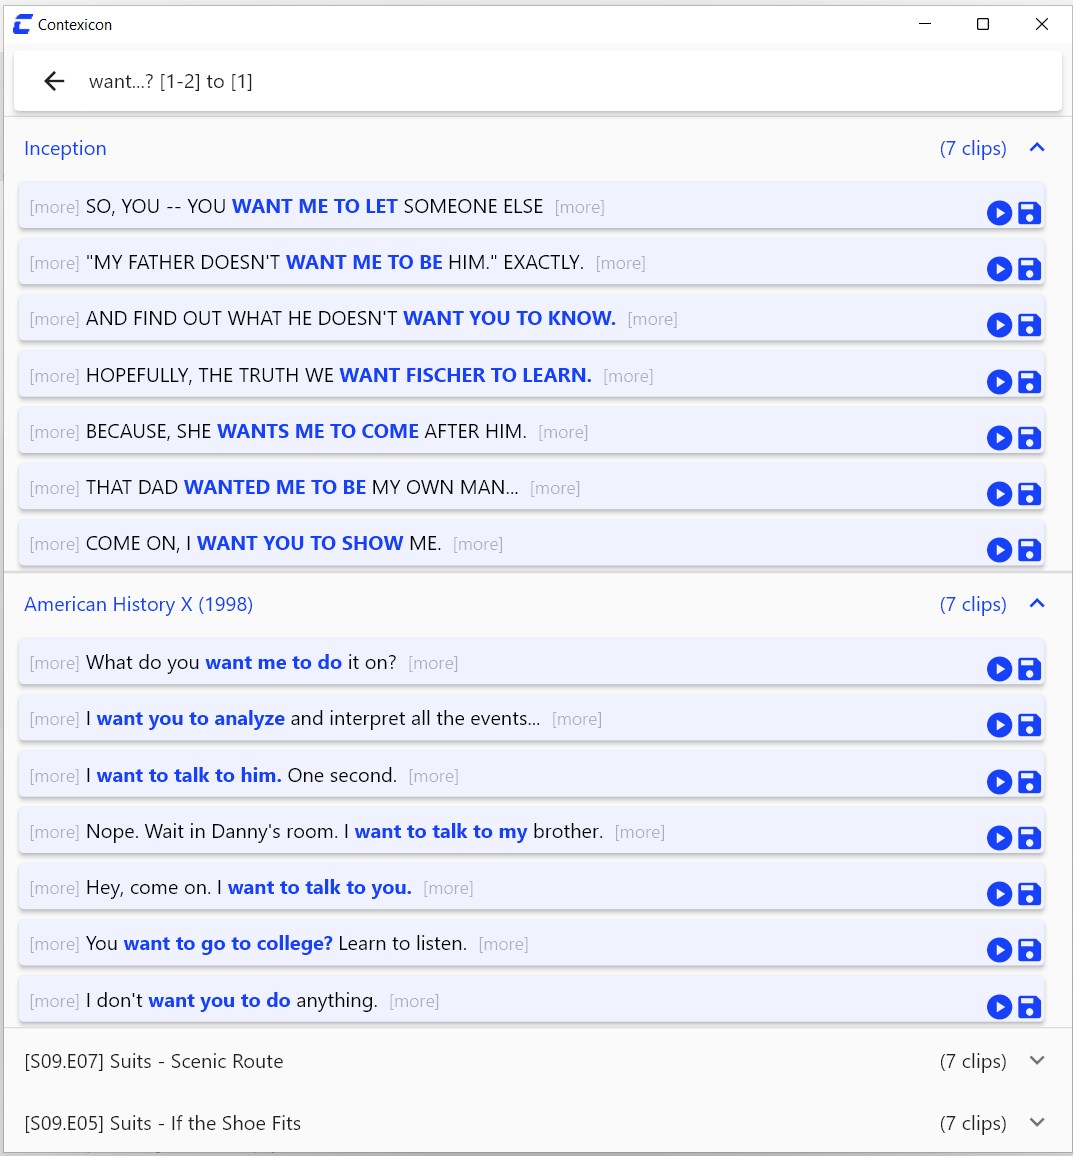The image size is (1073, 1156).
Task: Collapse the American History X section chevron
Action: pyautogui.click(x=1037, y=604)
